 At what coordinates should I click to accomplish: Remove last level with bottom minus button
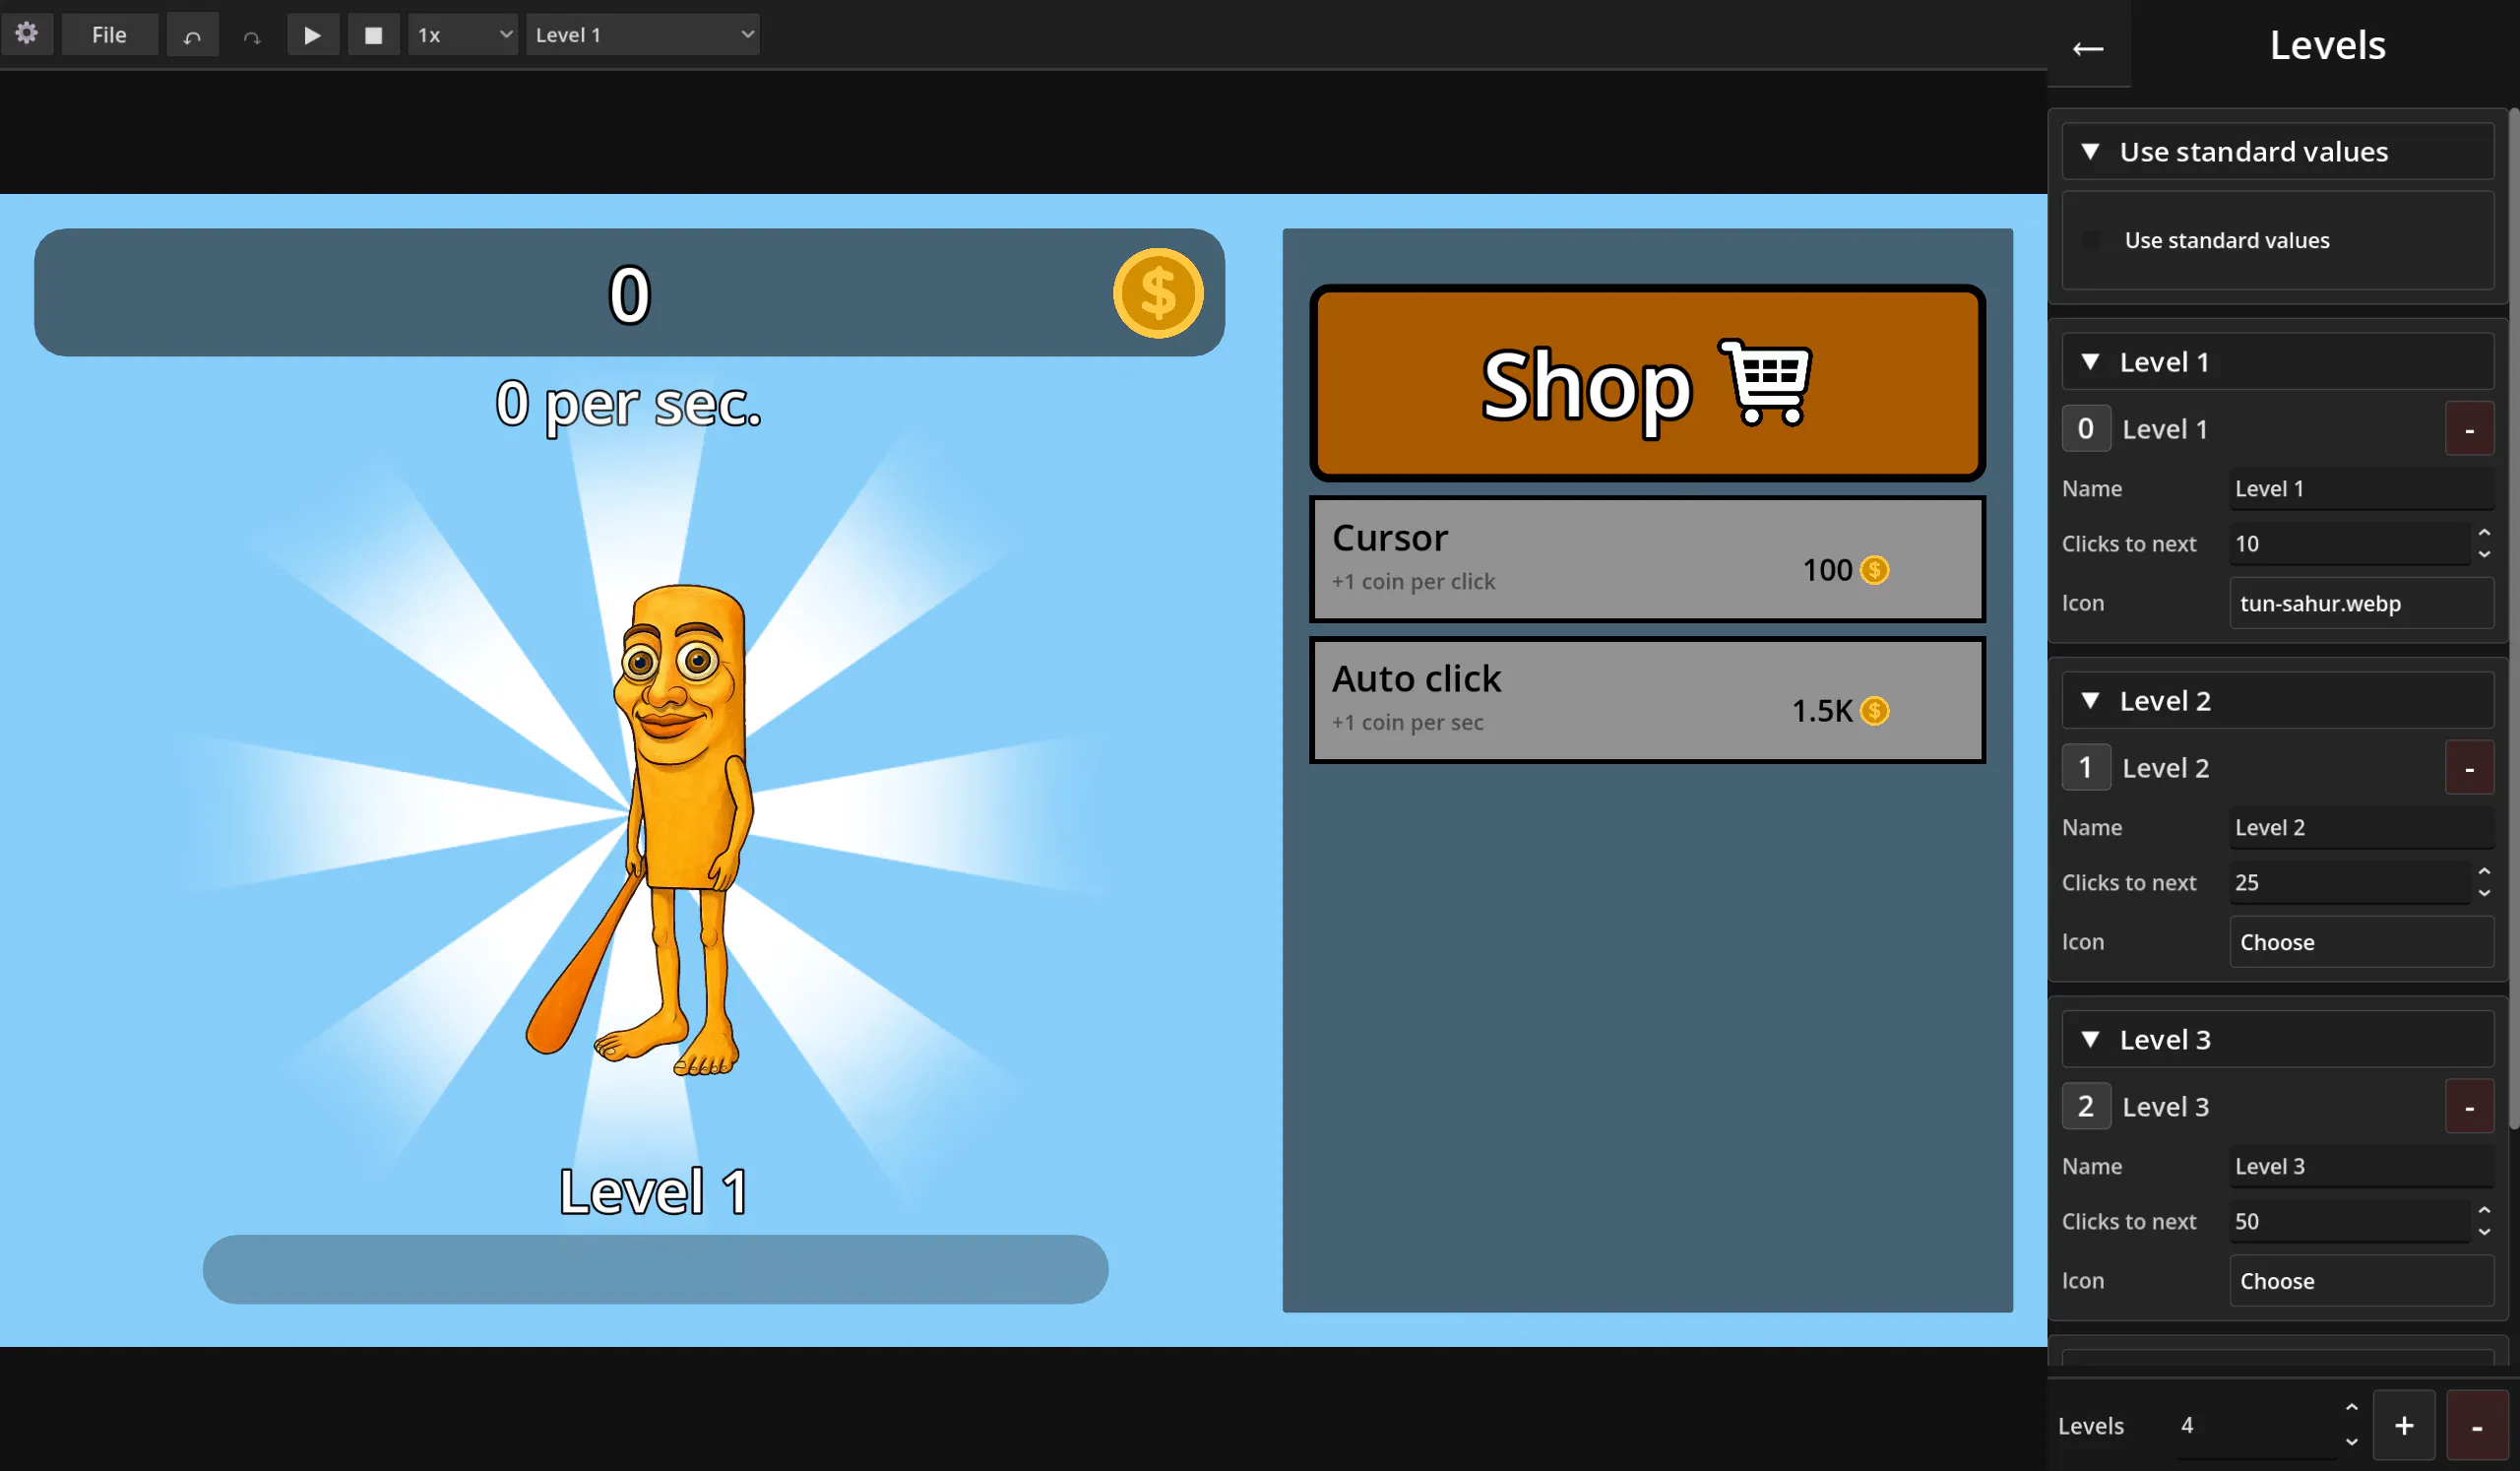coord(2476,1426)
